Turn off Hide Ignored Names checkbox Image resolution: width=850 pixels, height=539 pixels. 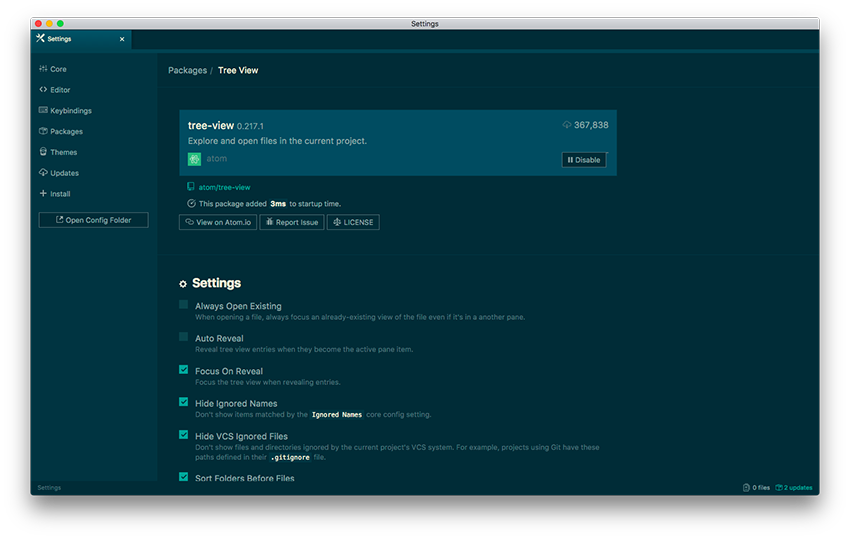click(x=184, y=402)
